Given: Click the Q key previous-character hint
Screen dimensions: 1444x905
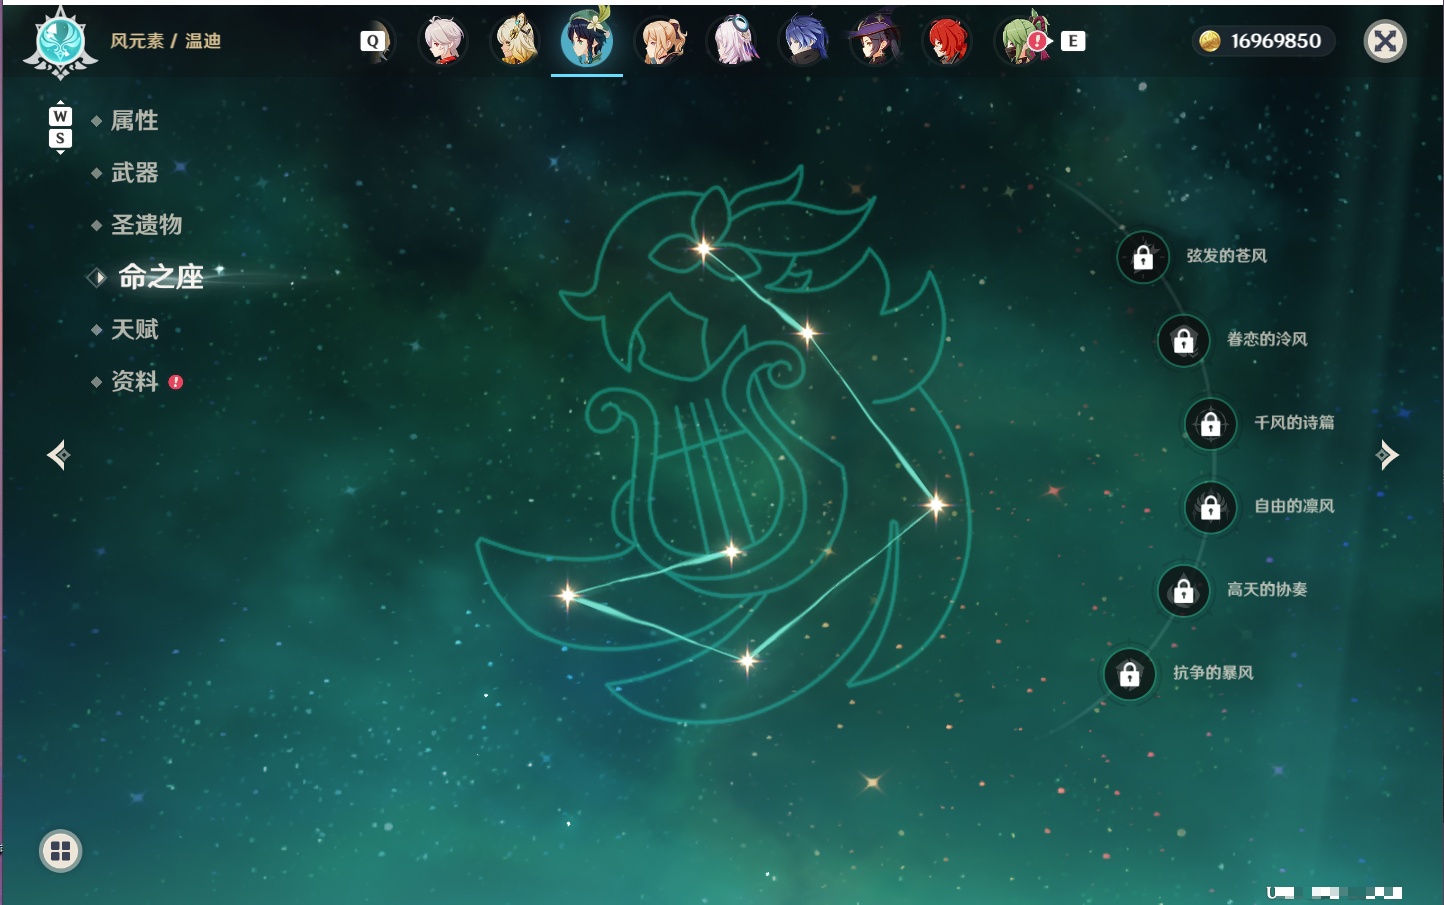Looking at the screenshot, I should (x=373, y=41).
